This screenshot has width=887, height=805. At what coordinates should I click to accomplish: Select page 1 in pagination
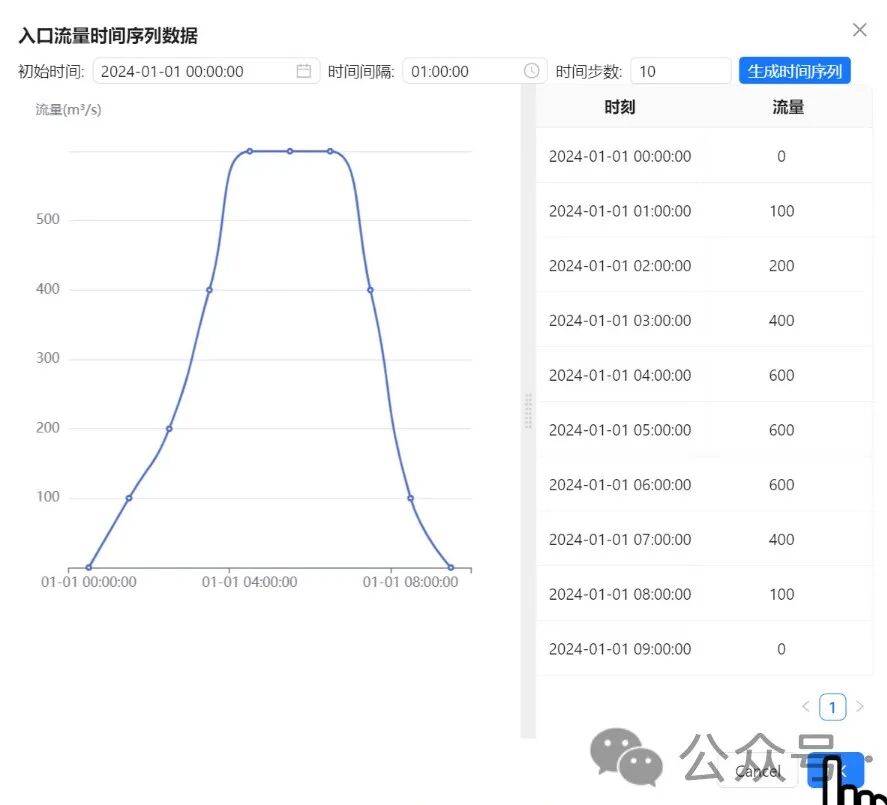pos(833,707)
